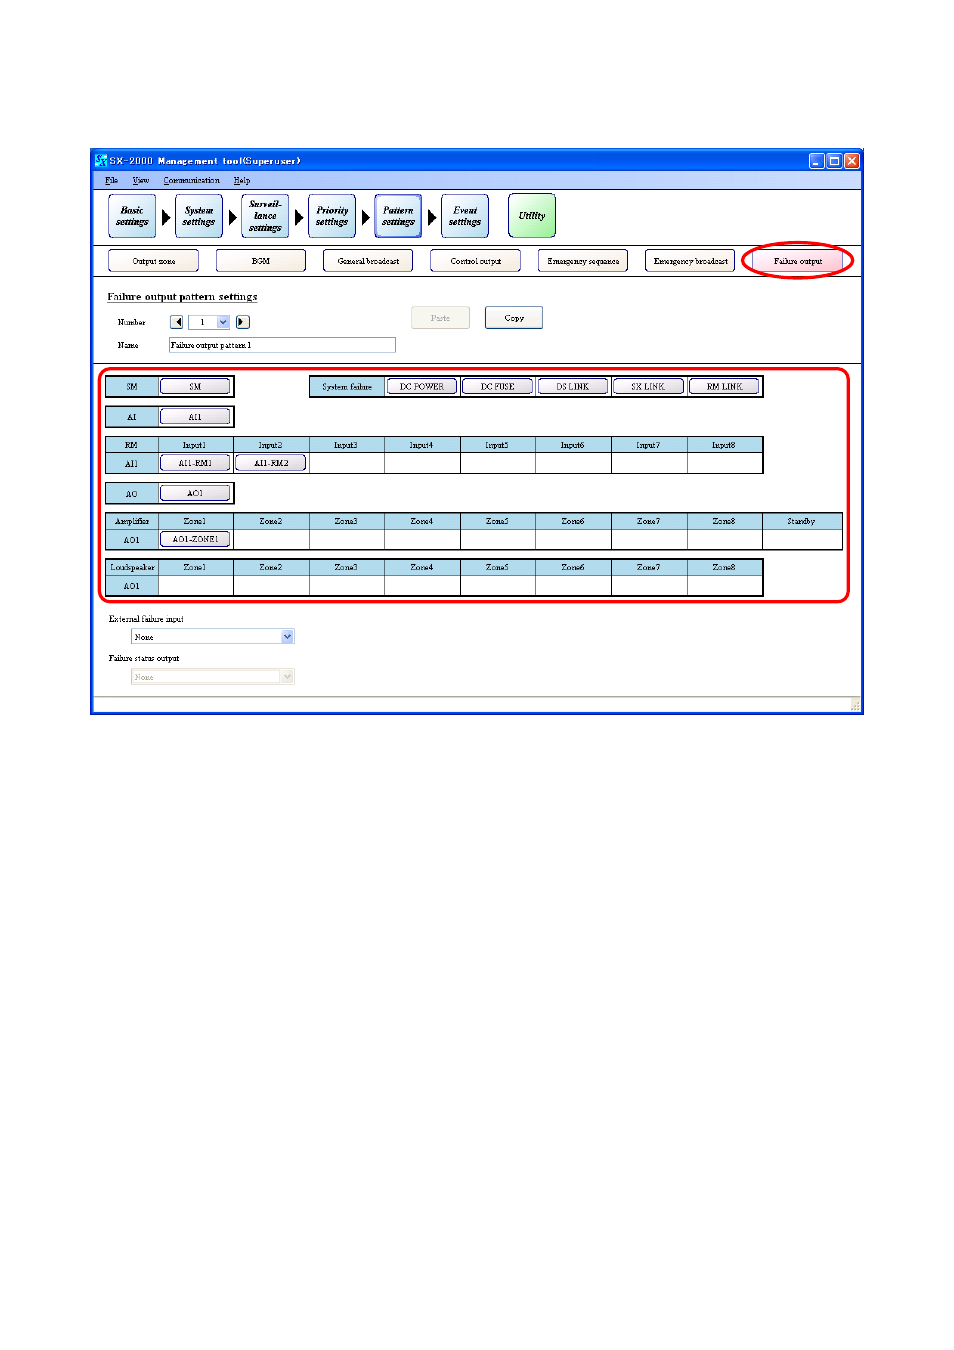954x1350 pixels.
Task: Toggle the AI1-RM2 input button
Action: (x=271, y=463)
